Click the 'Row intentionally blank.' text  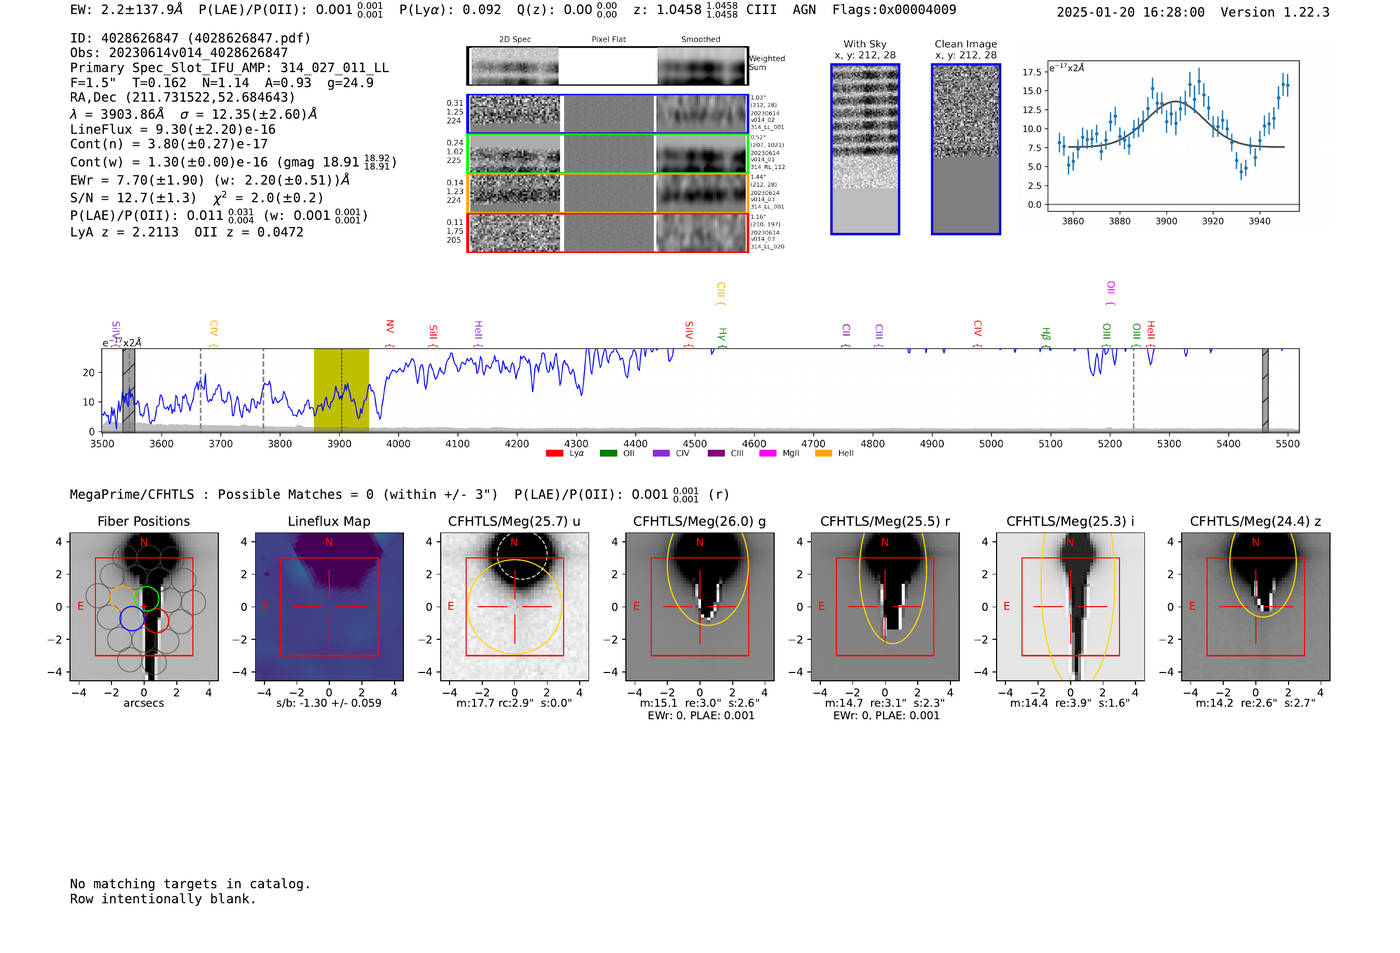(163, 899)
